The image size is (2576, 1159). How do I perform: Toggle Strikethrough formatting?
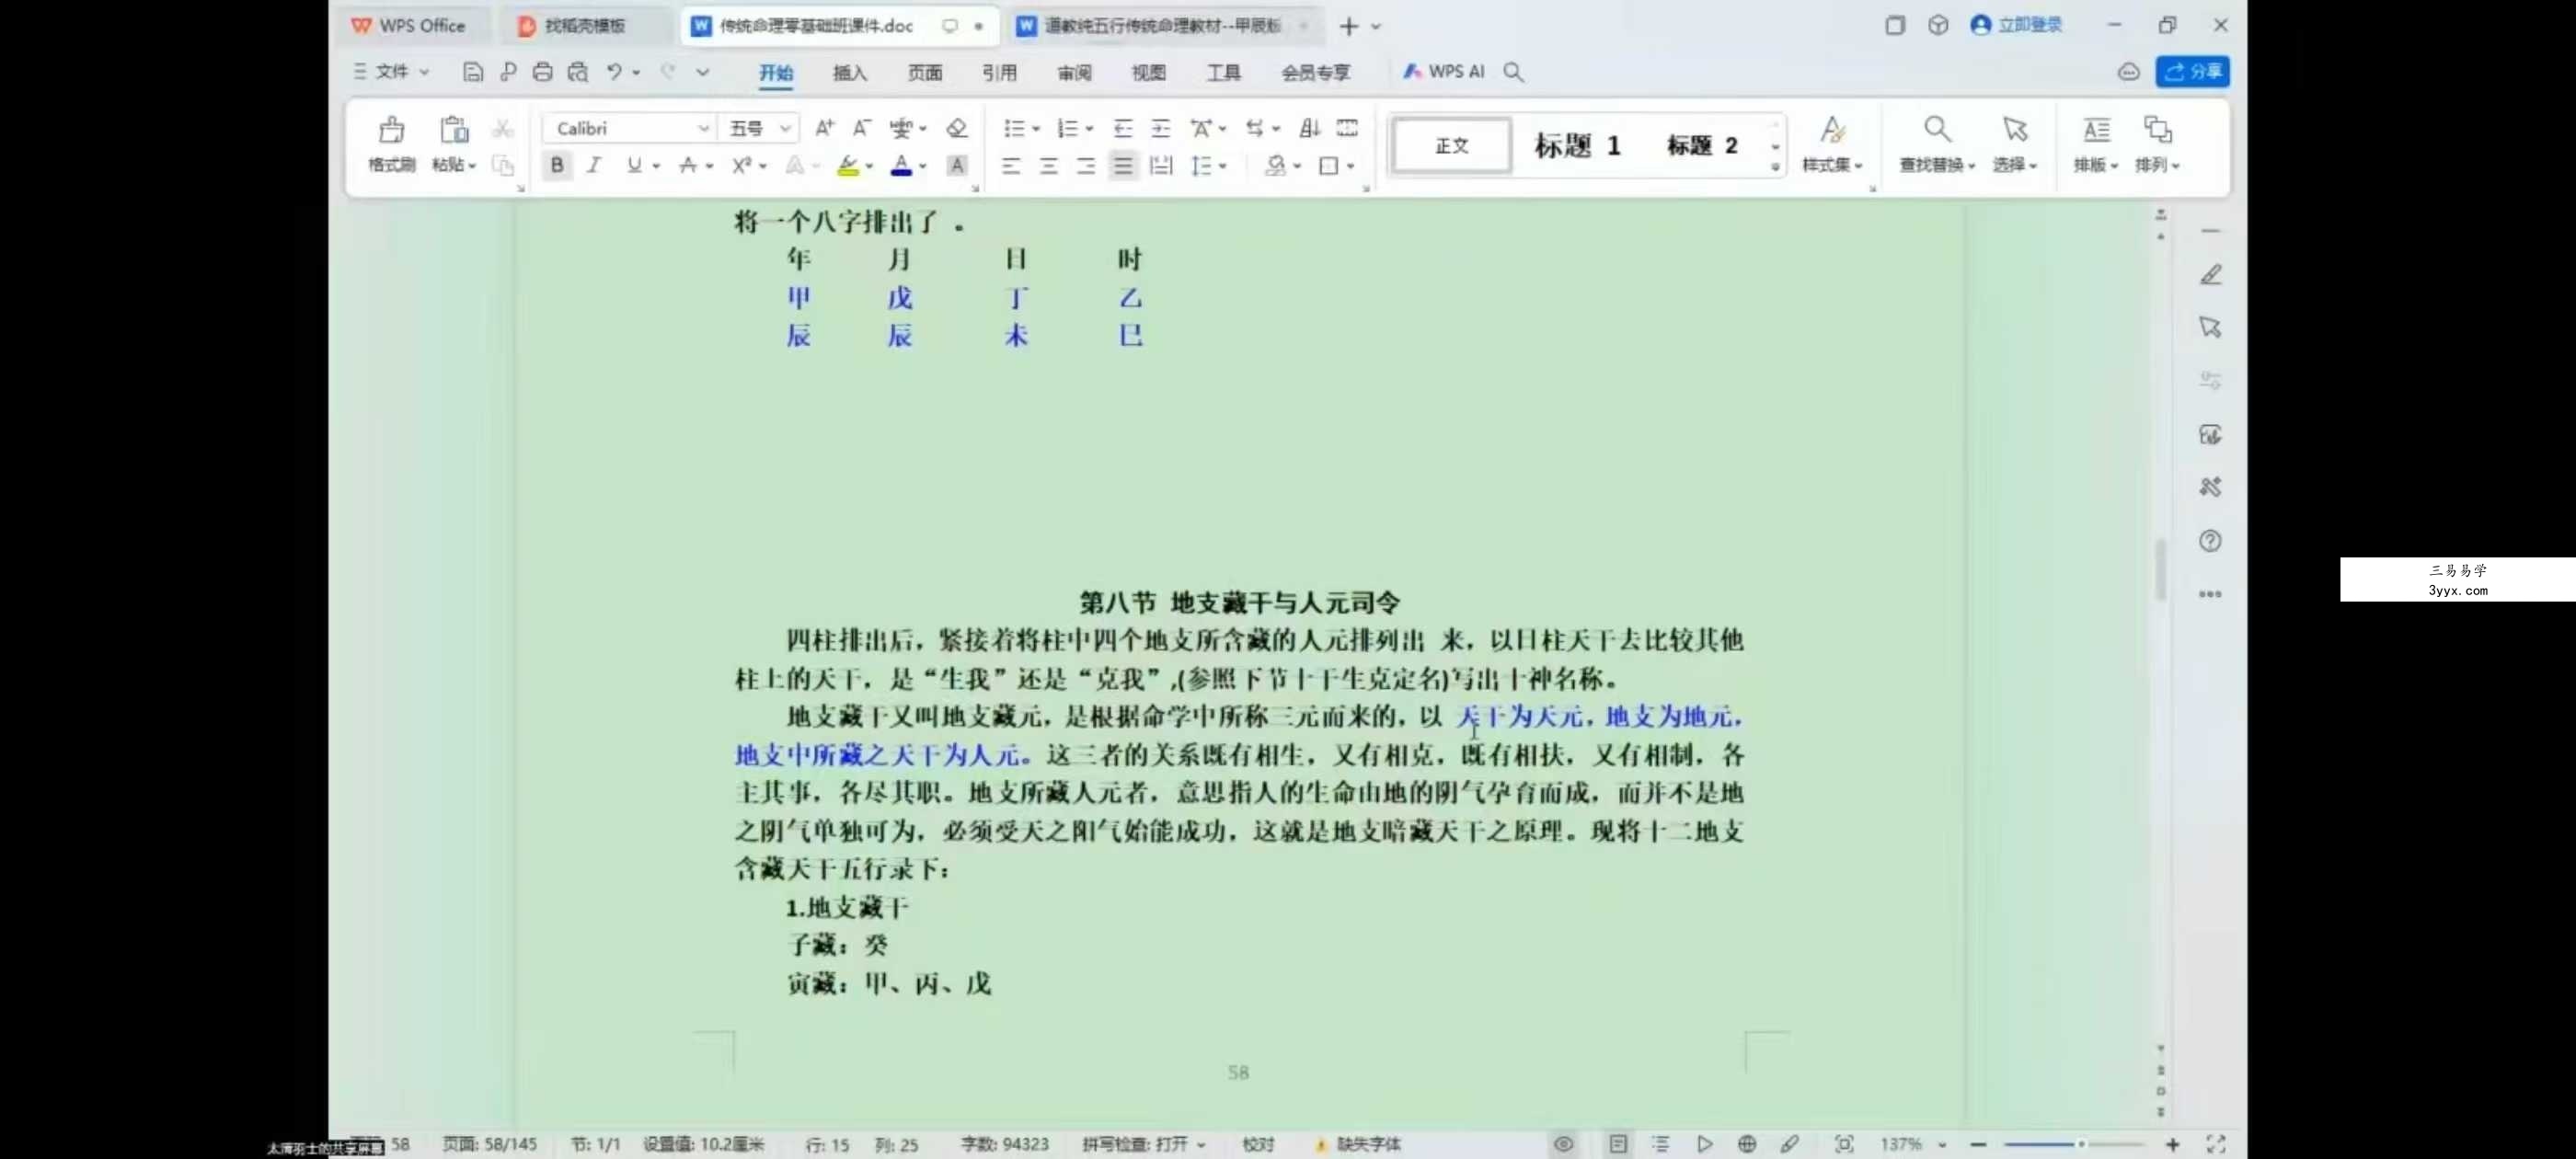pyautogui.click(x=687, y=166)
